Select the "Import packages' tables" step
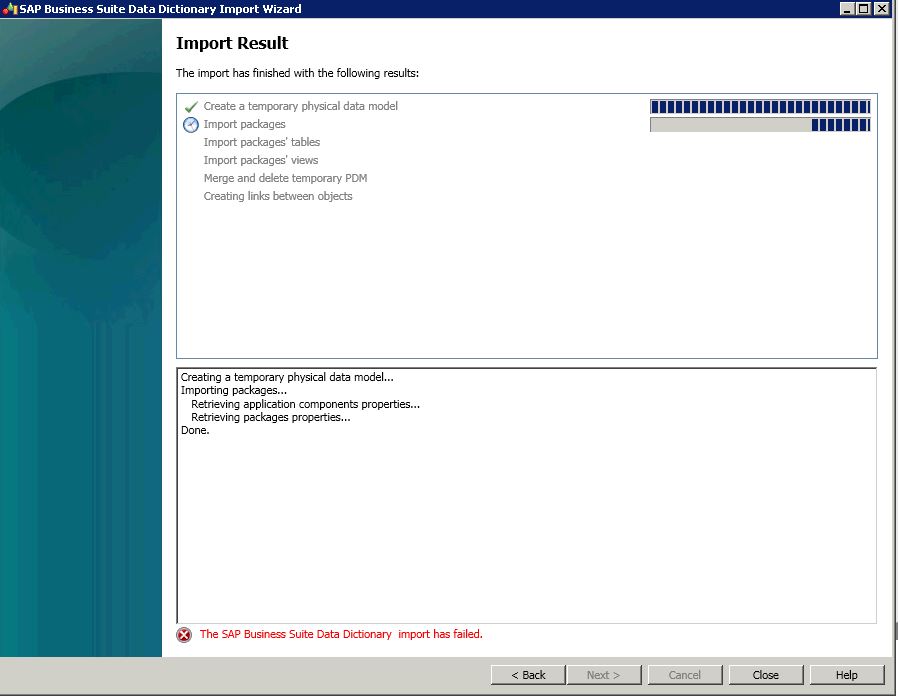 pyautogui.click(x=262, y=142)
